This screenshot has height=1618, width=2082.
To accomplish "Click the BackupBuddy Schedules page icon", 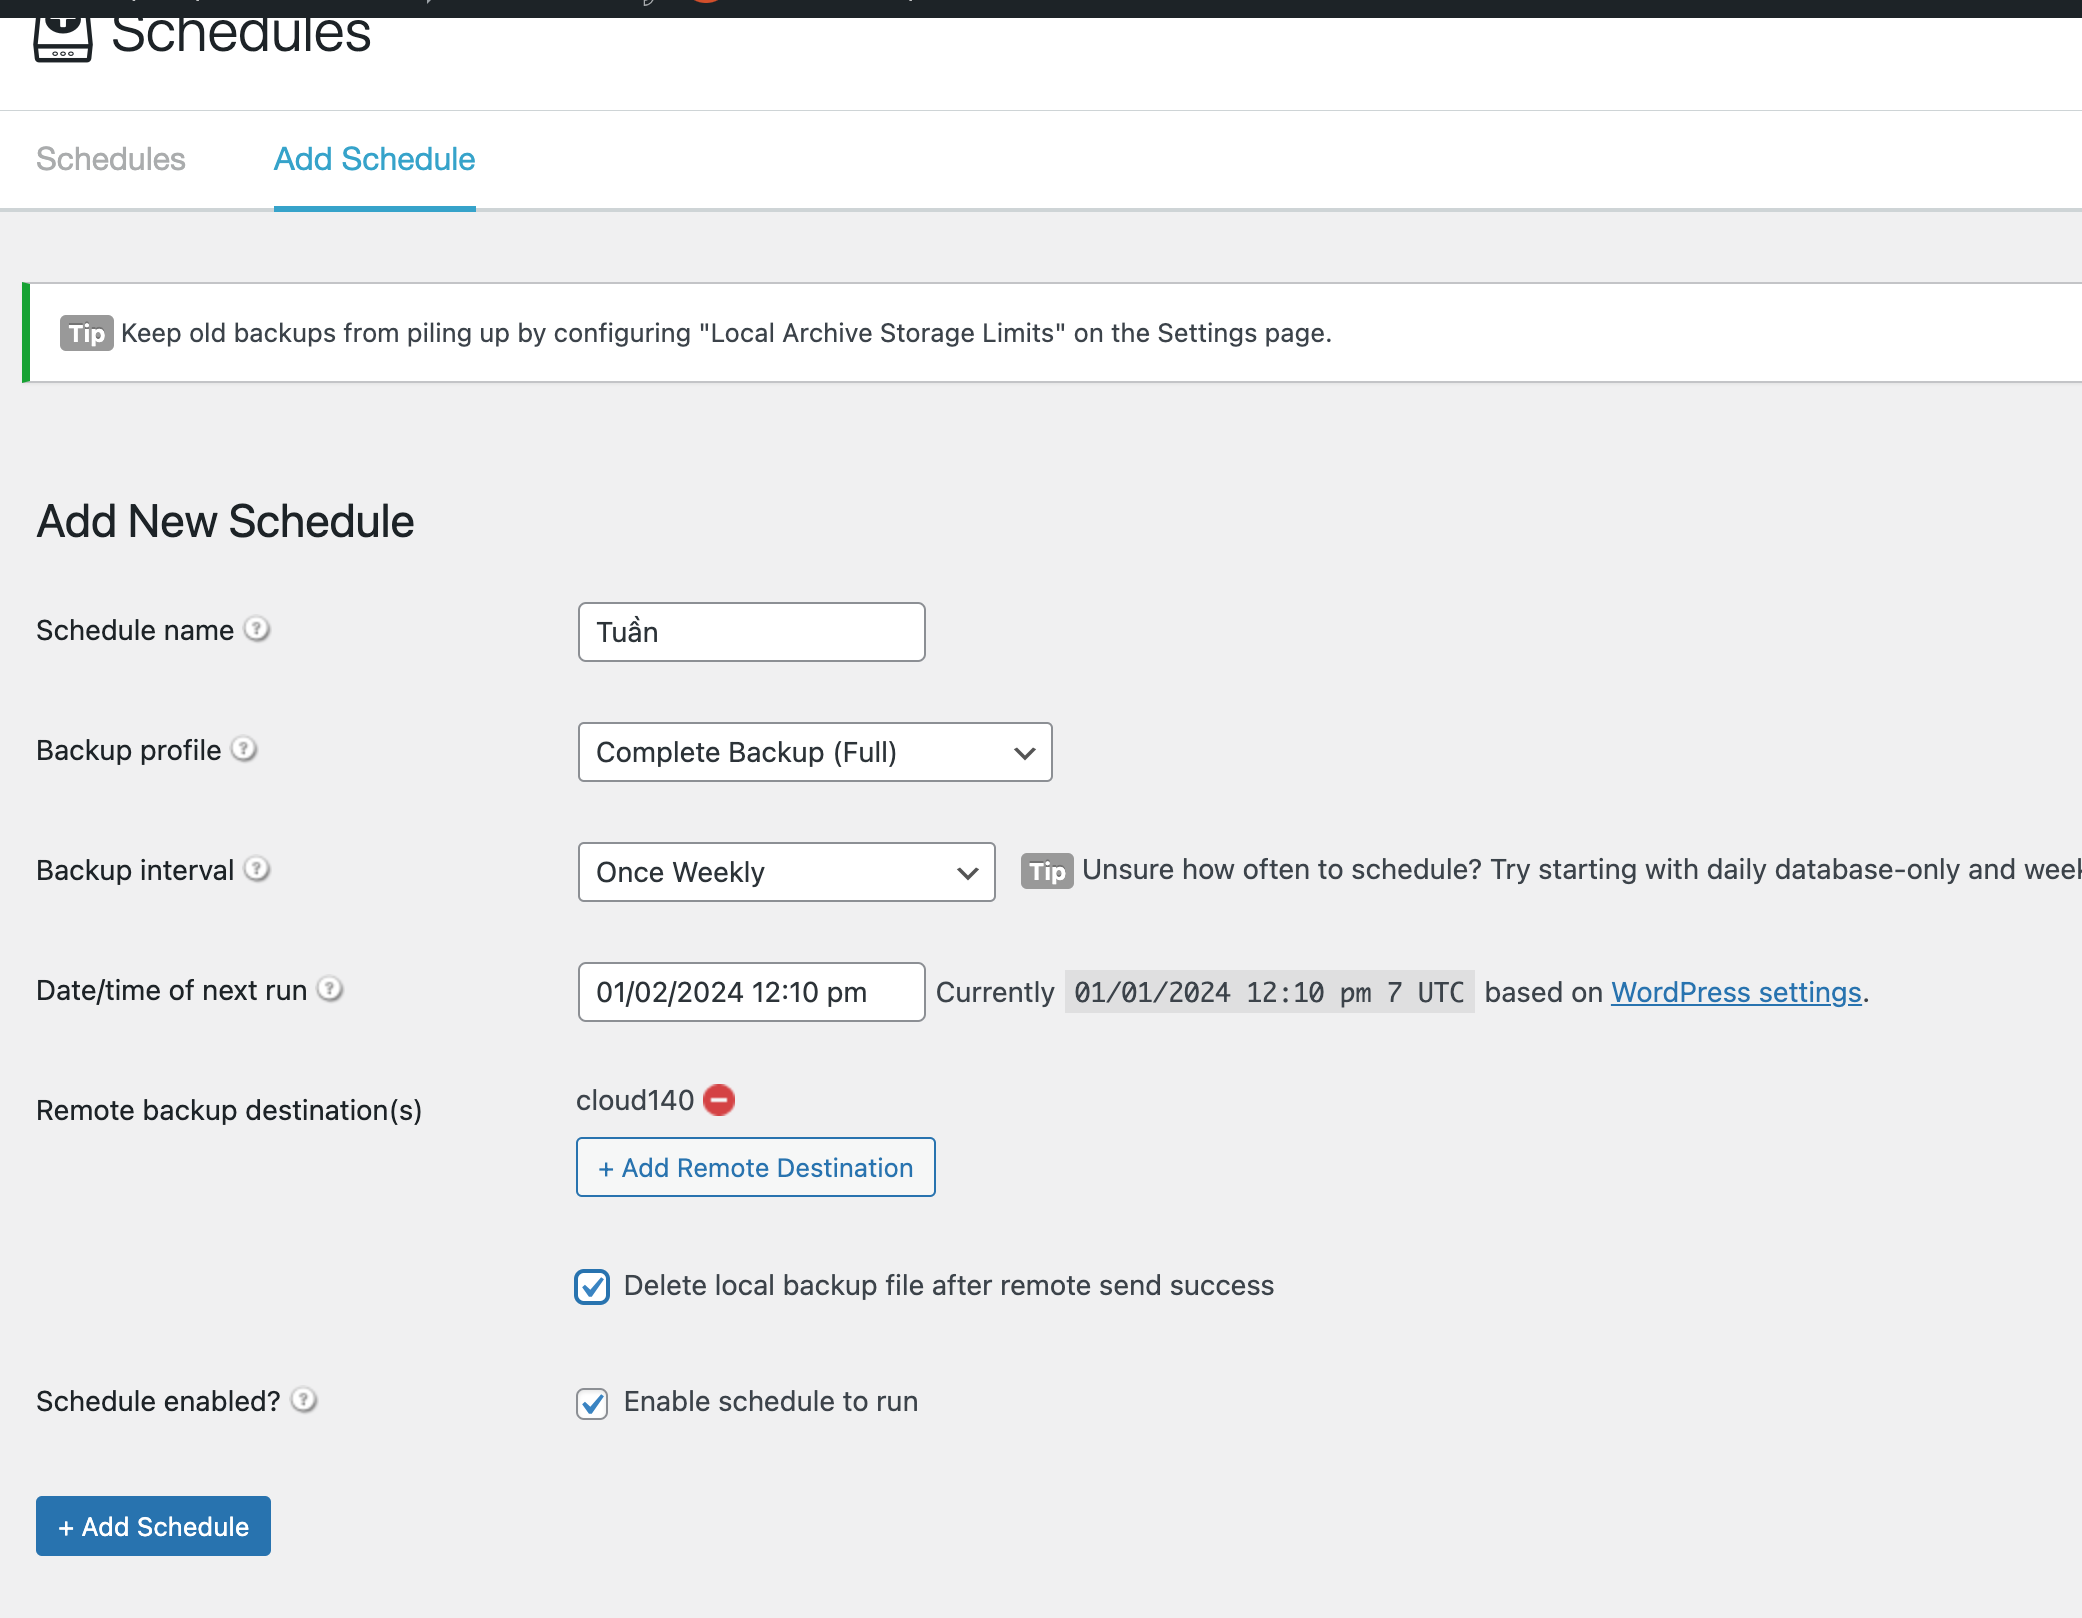I will [x=62, y=40].
